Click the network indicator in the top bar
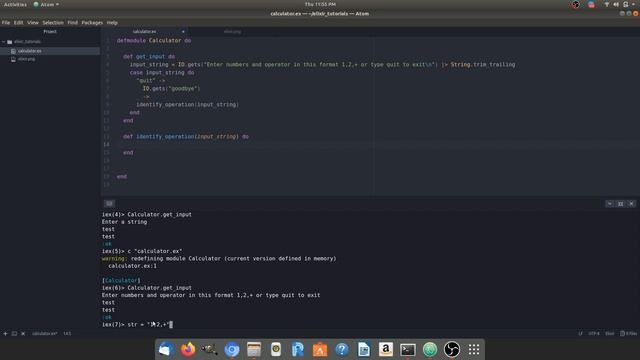This screenshot has height=360, width=640. (607, 4)
